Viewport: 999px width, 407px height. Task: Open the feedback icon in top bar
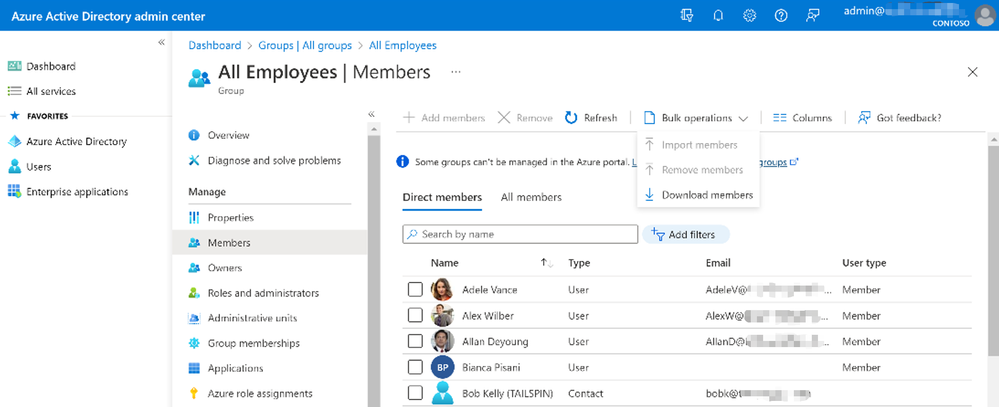[x=812, y=16]
